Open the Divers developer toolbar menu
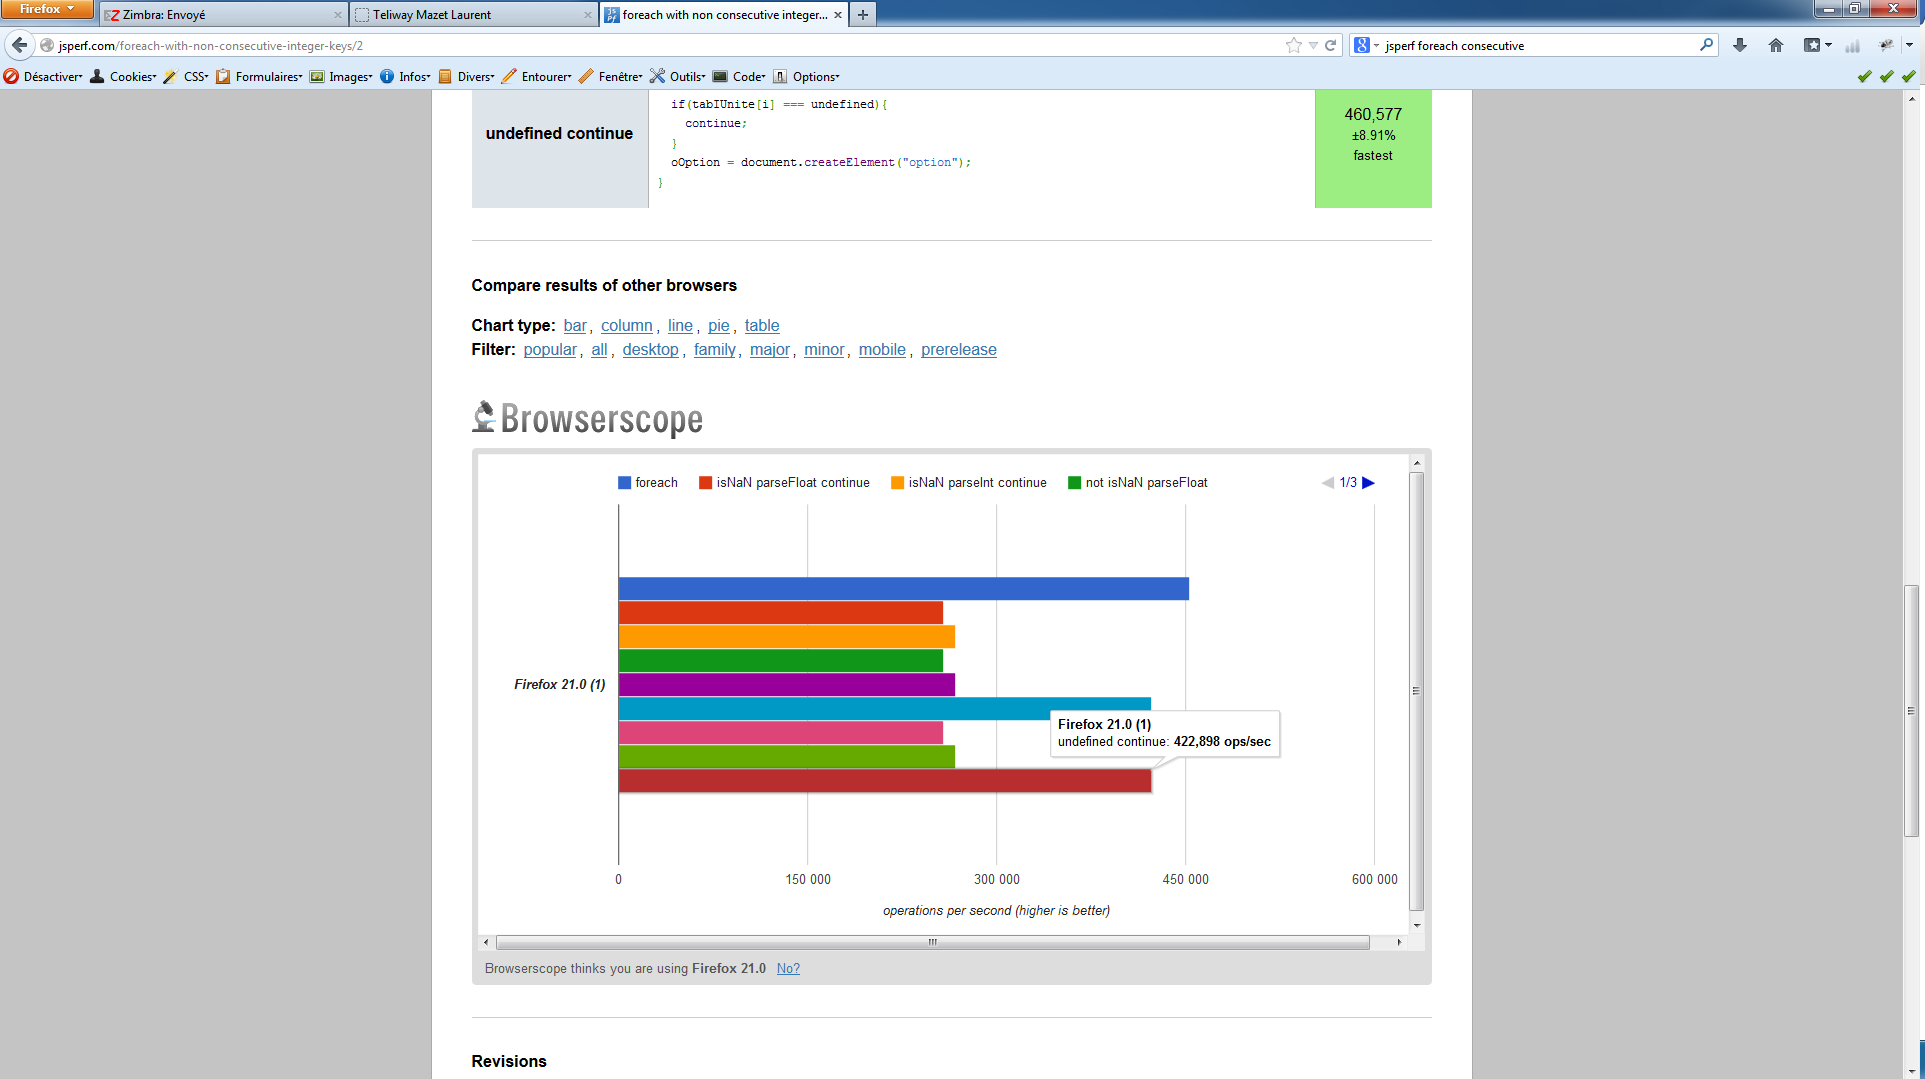 [x=466, y=76]
